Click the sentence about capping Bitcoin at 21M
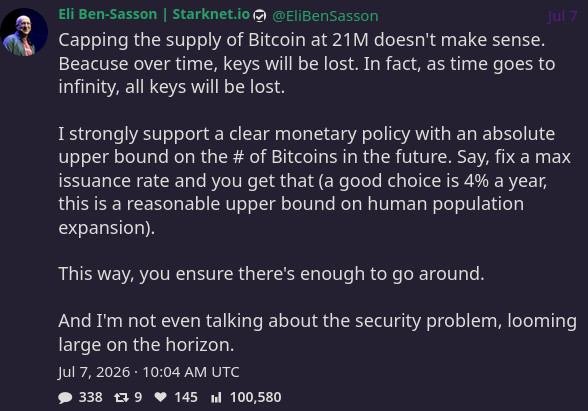 tap(302, 40)
